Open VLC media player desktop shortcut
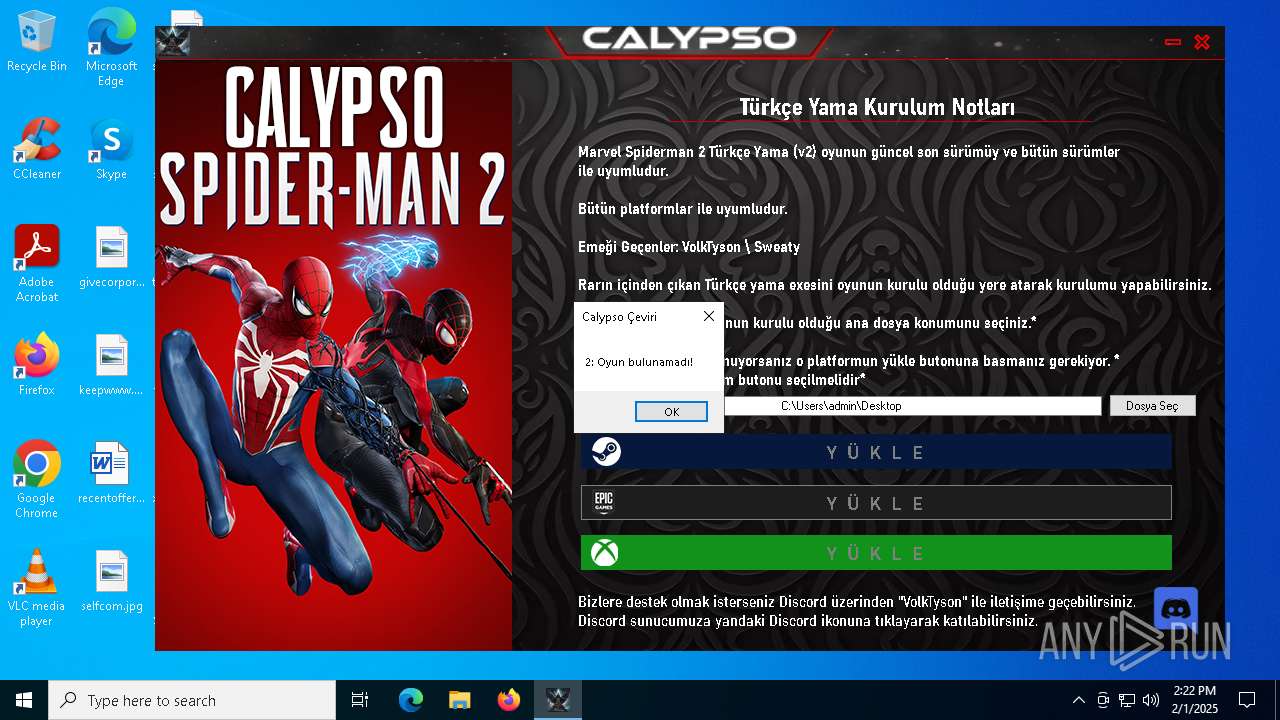This screenshot has height=720, width=1280. click(37, 588)
